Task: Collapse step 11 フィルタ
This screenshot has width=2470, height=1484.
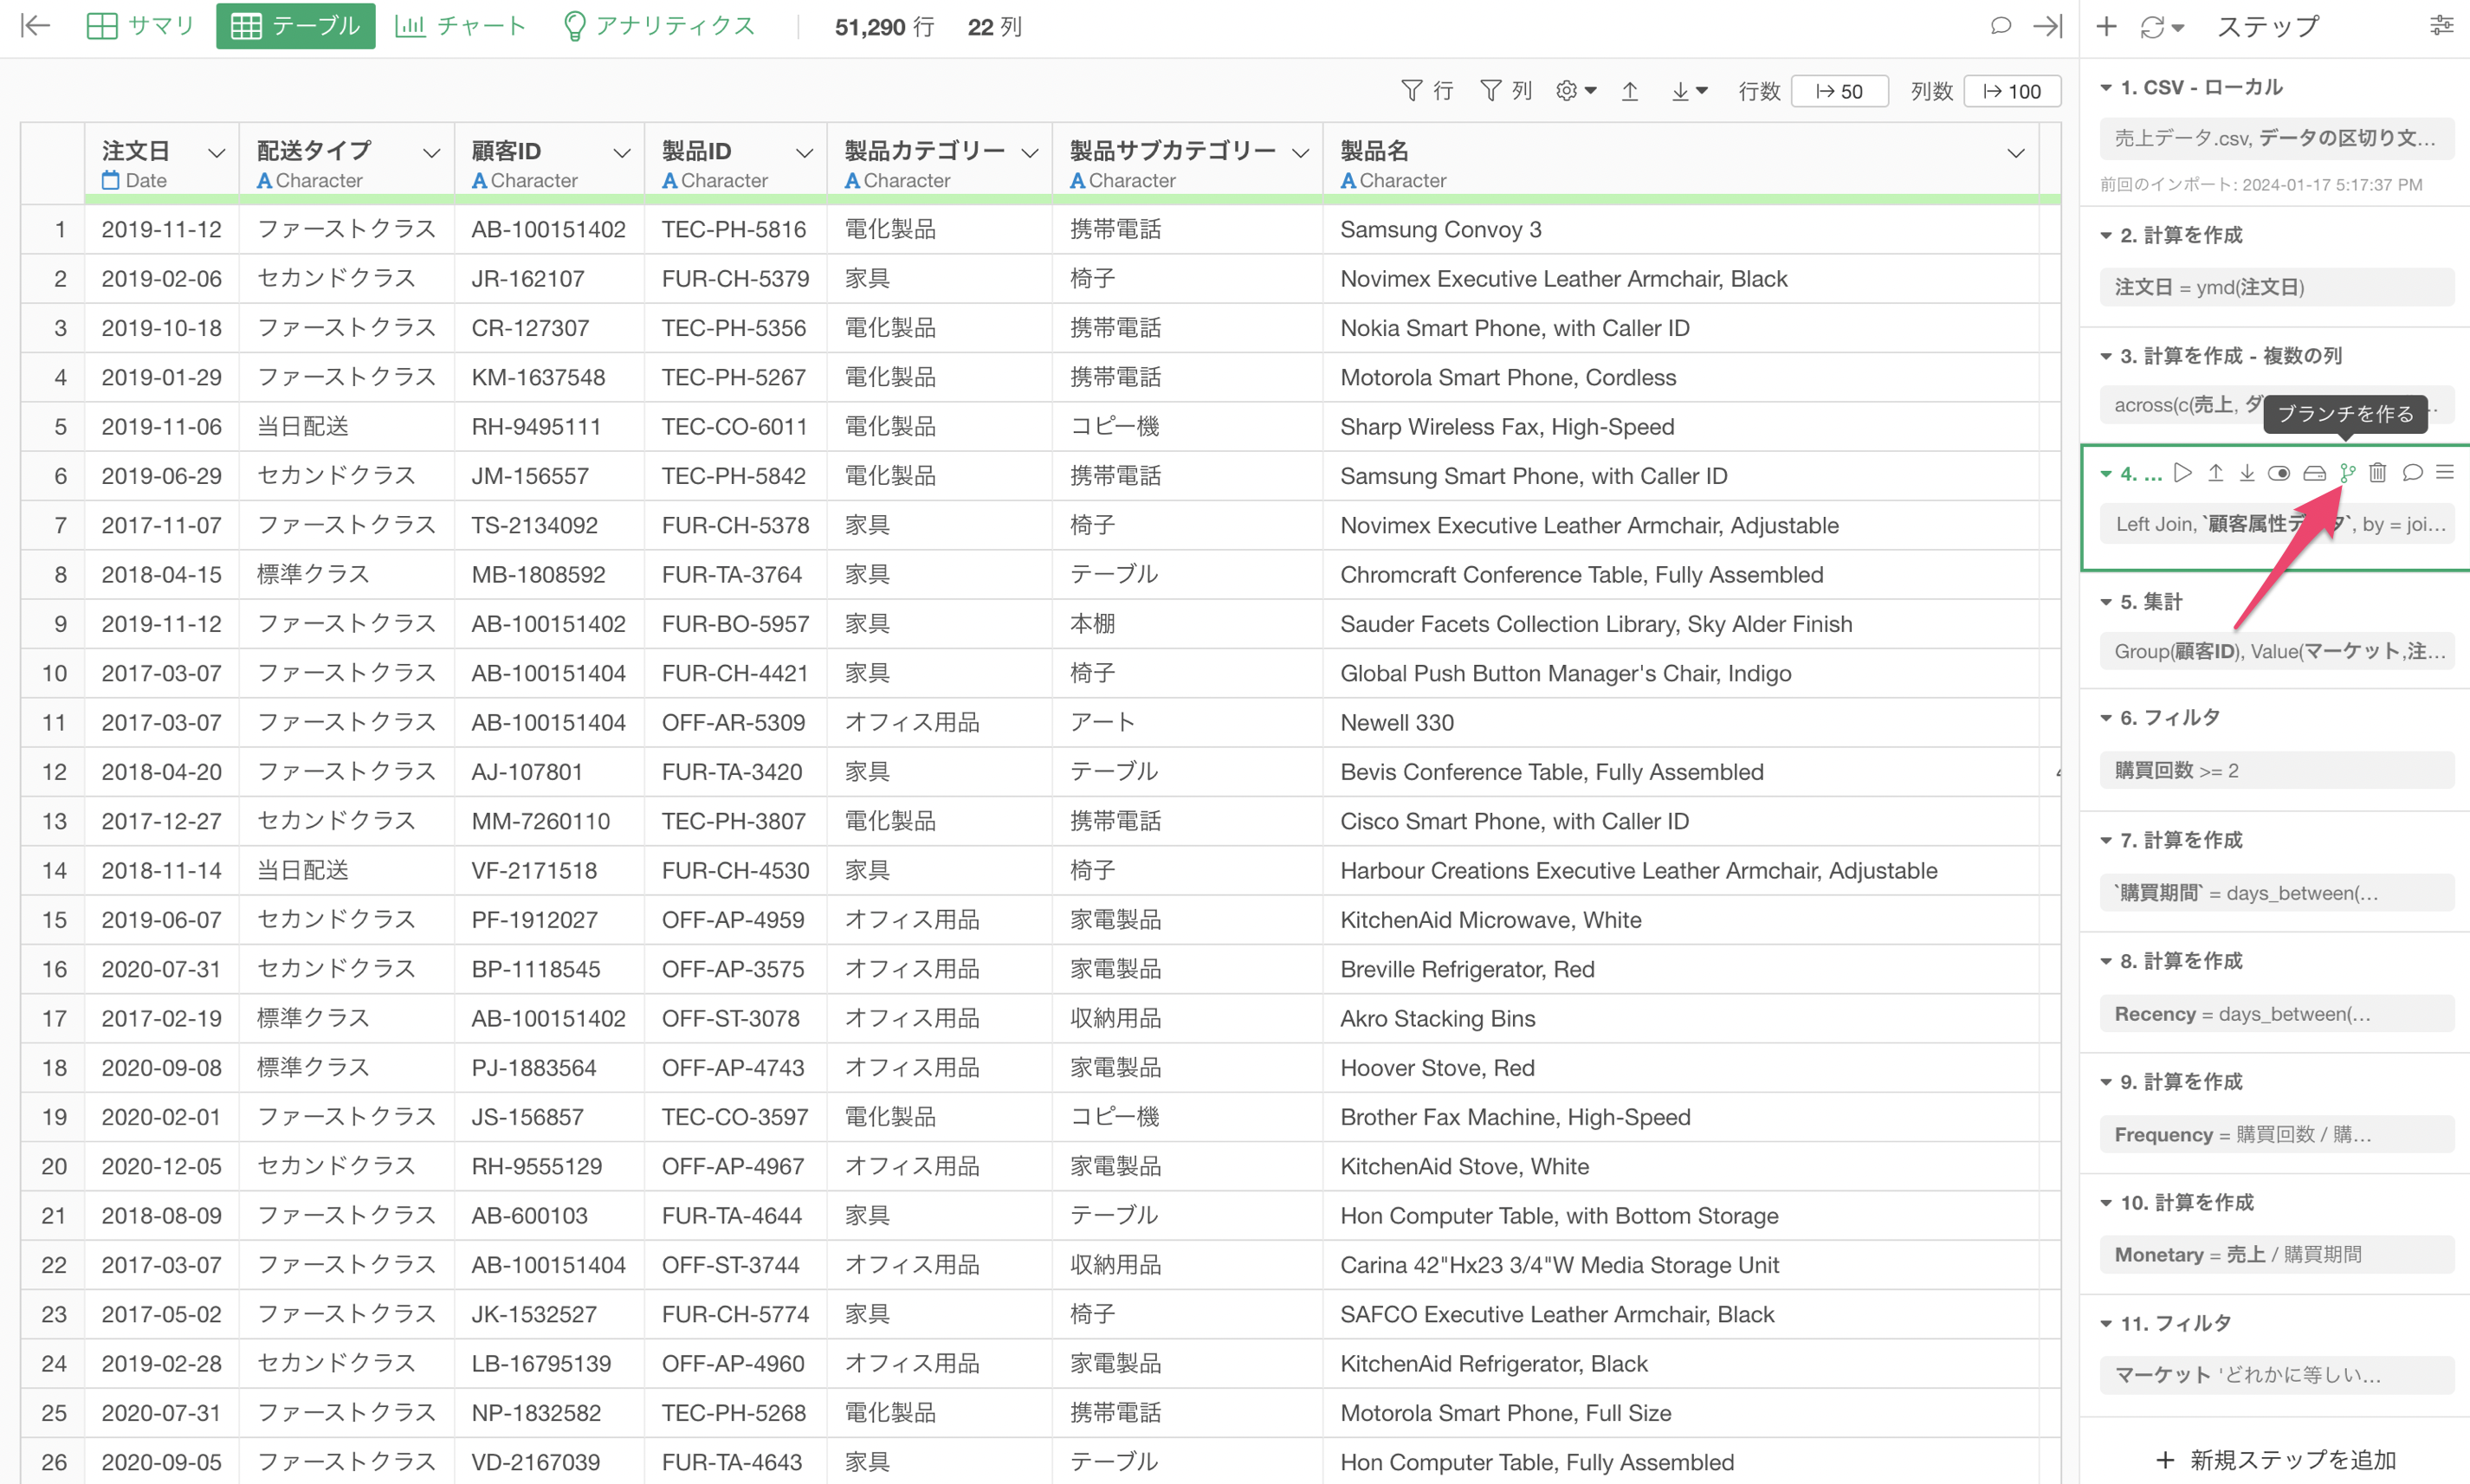Action: pos(2106,1324)
